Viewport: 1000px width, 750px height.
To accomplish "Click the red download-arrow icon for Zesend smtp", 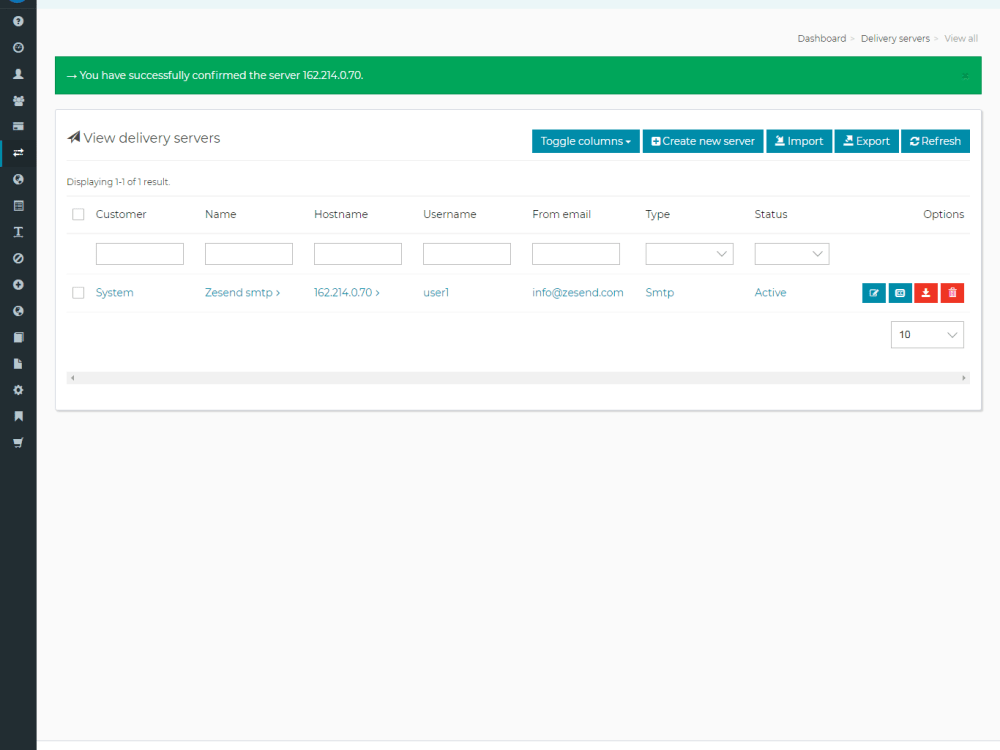I will [x=926, y=293].
